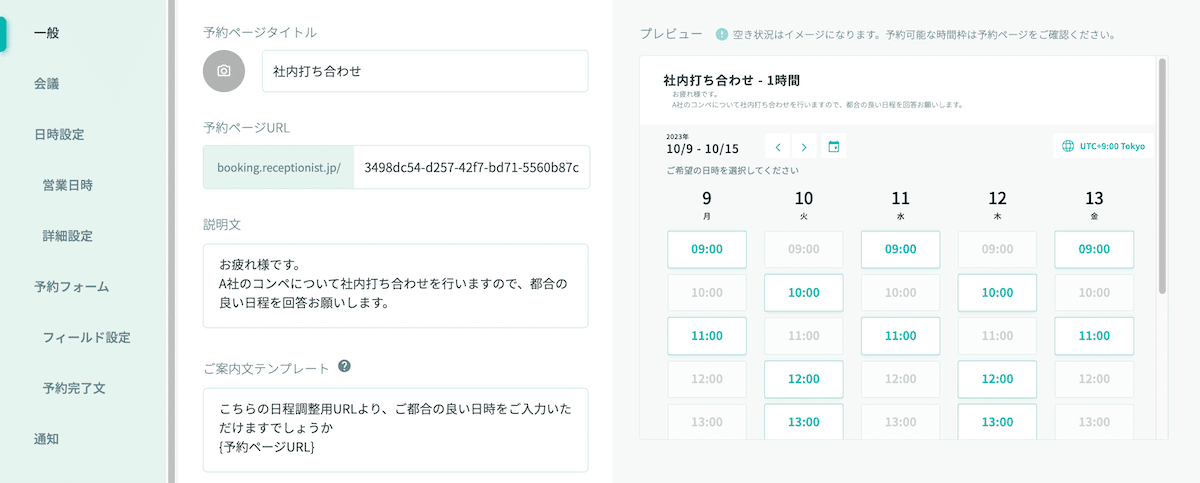This screenshot has width=1200, height=483.
Task: Pick the 12:00 slot on Thursday 12
Action: pyautogui.click(x=996, y=379)
